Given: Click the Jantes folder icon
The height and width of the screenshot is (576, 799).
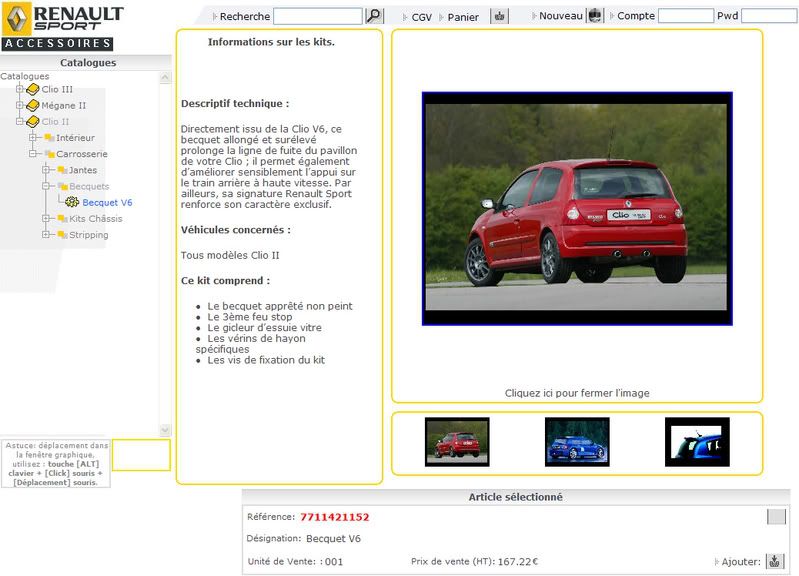Looking at the screenshot, I should coord(63,170).
